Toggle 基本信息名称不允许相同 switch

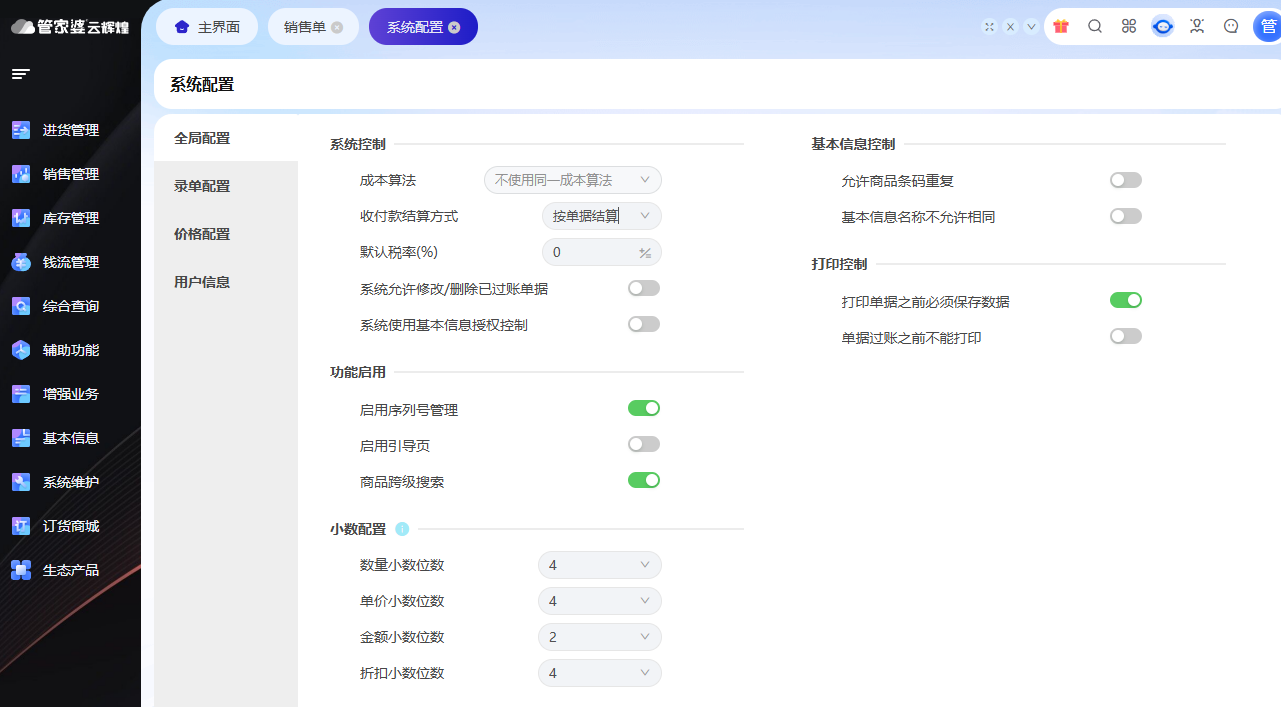click(1126, 216)
